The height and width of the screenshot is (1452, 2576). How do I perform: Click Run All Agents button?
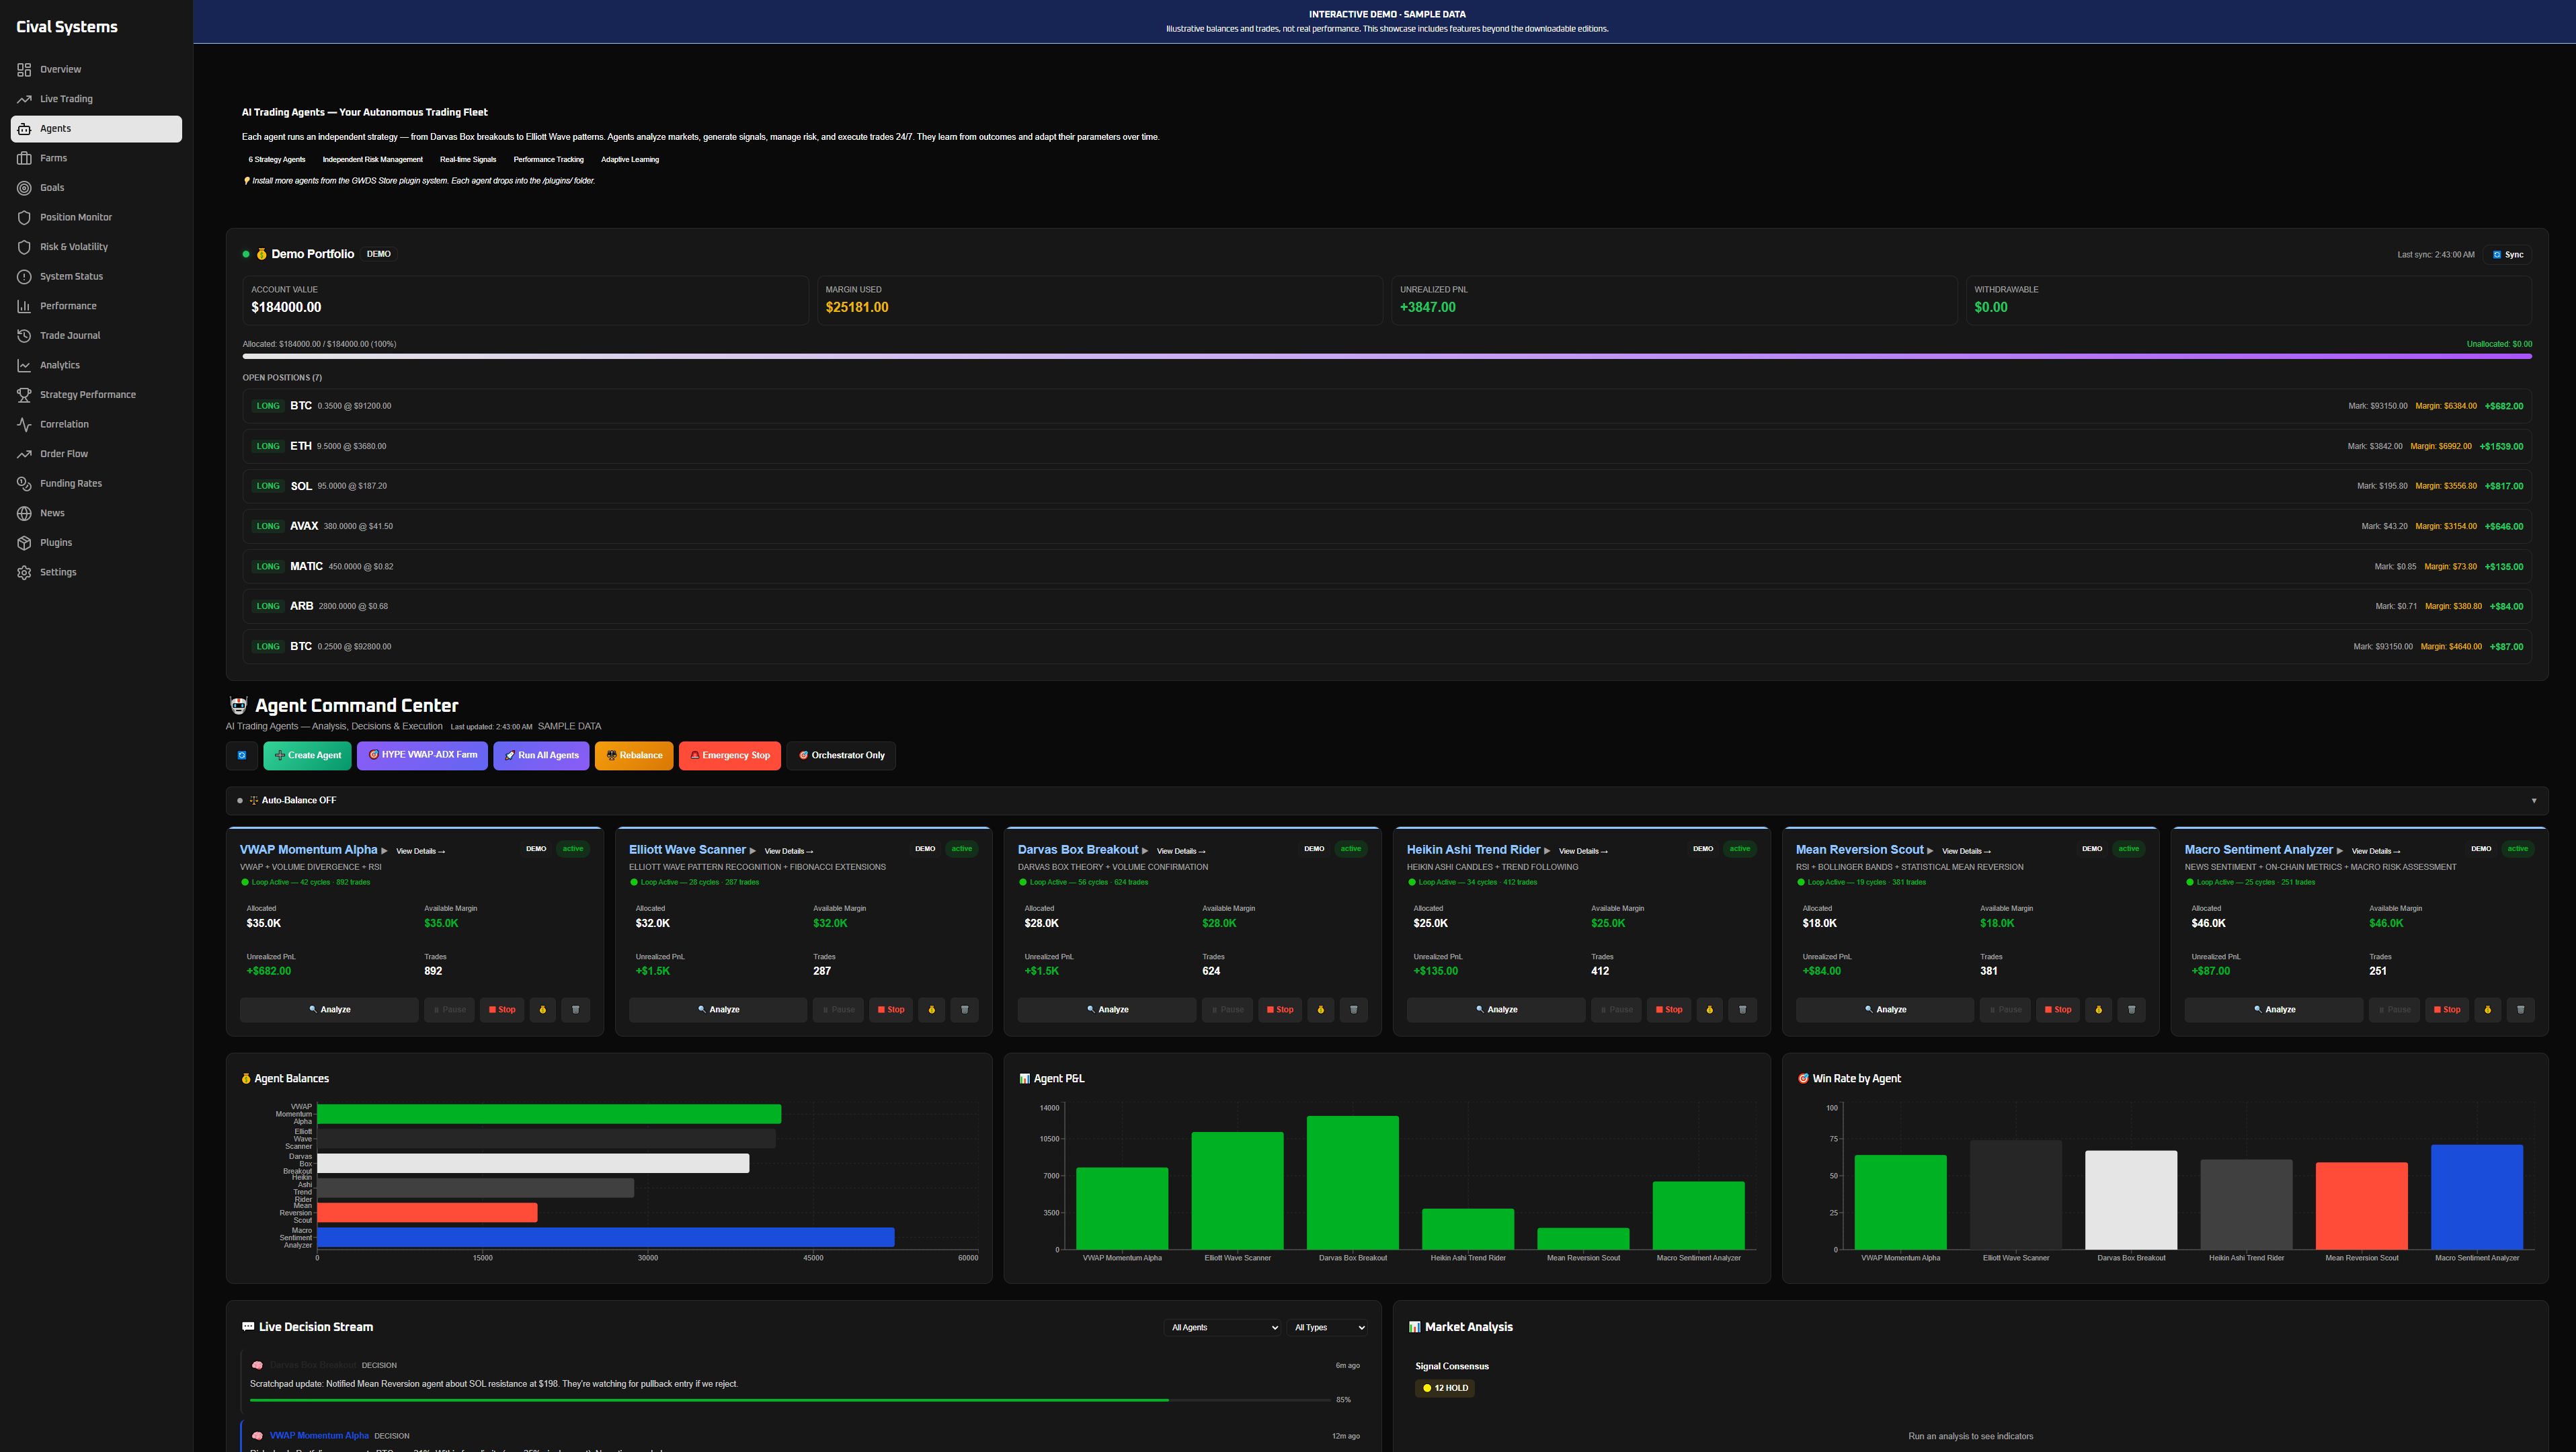click(541, 755)
